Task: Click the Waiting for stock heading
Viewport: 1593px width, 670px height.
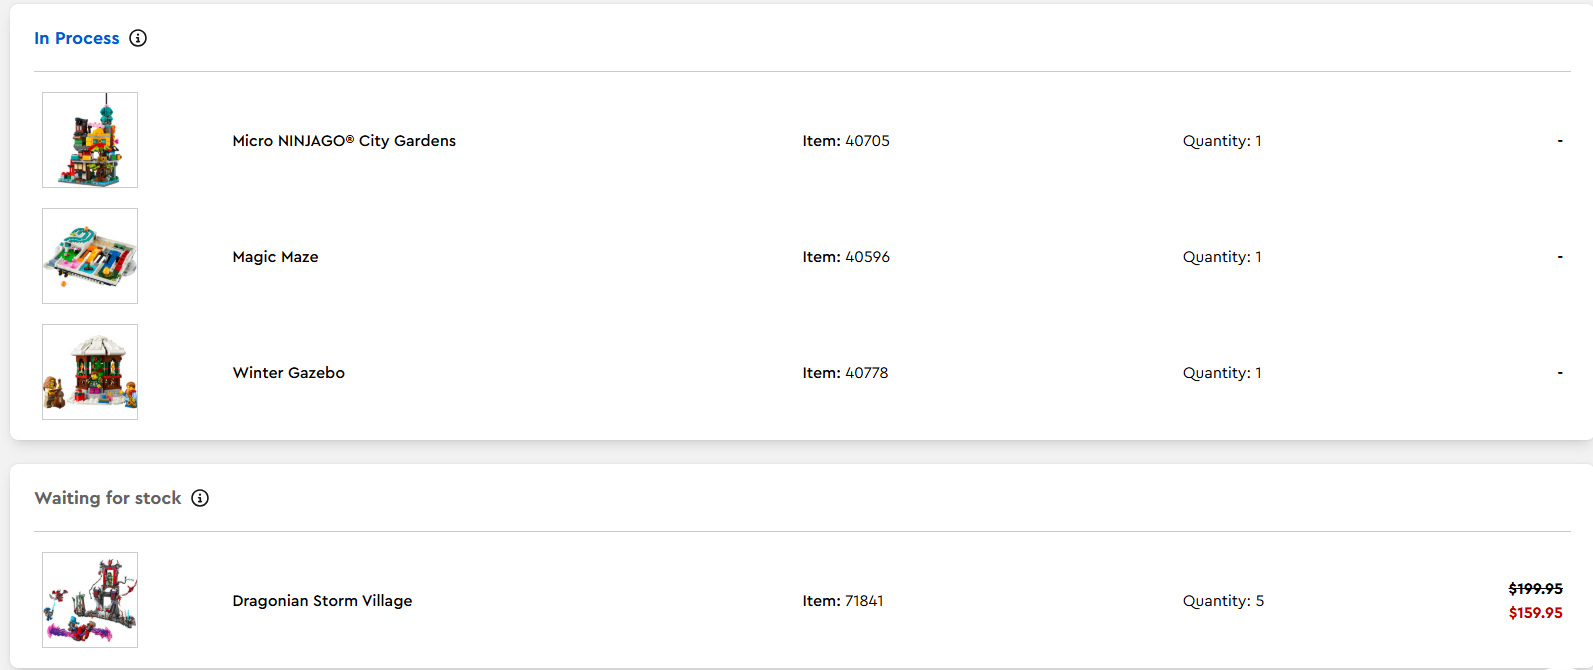Action: pyautogui.click(x=108, y=498)
